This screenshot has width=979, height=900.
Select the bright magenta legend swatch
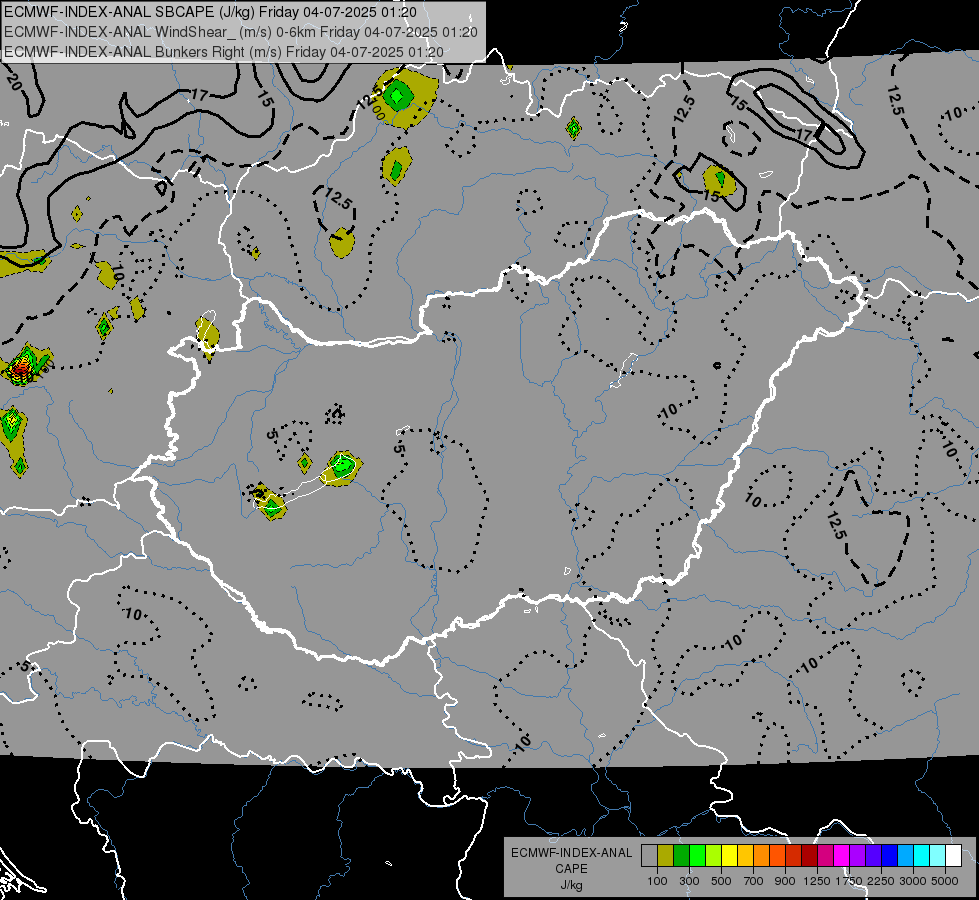(842, 855)
